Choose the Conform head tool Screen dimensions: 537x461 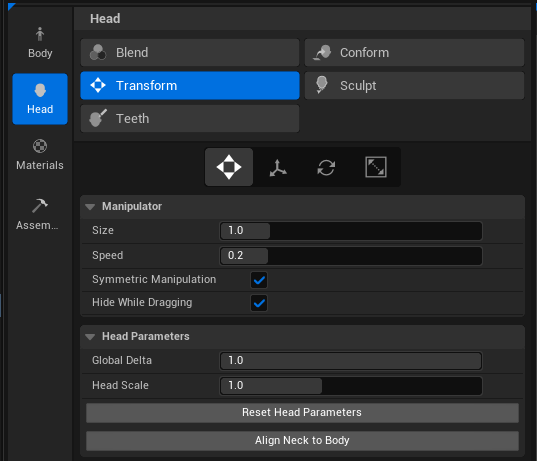414,53
